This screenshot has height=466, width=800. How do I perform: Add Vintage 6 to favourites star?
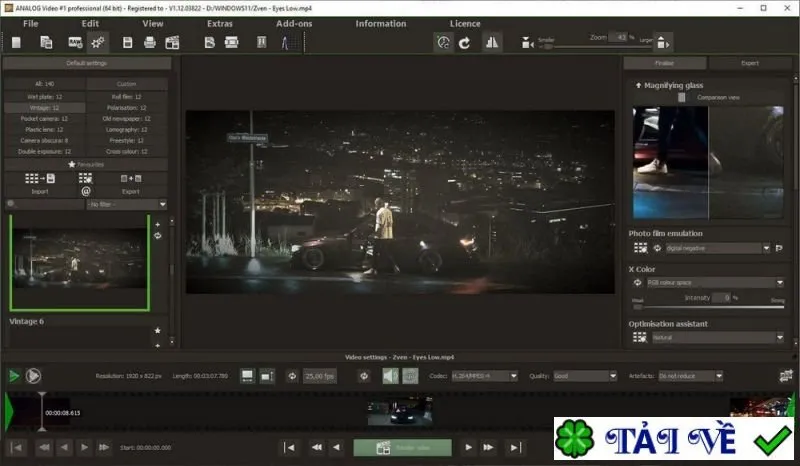click(158, 331)
